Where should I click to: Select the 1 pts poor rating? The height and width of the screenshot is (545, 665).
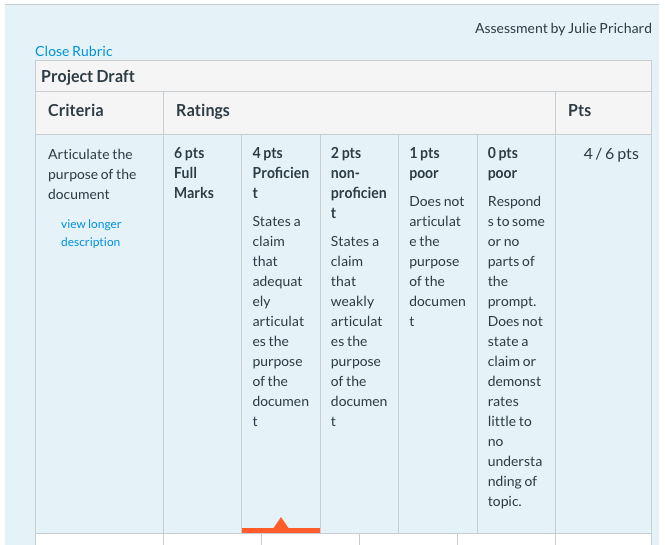click(x=438, y=334)
